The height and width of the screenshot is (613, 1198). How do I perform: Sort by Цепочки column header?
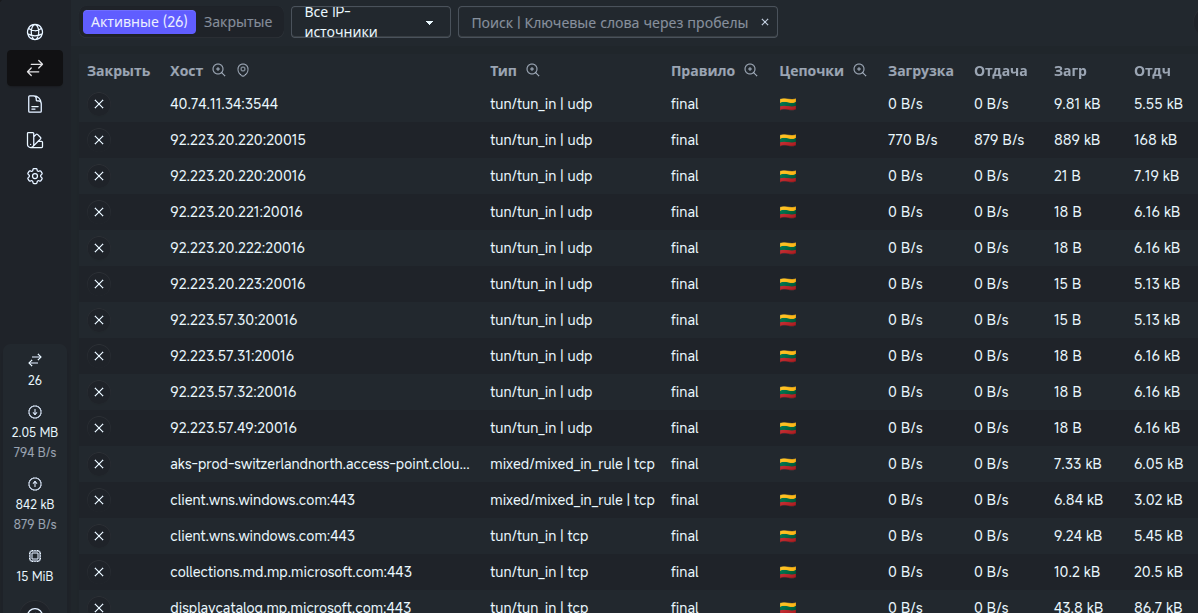[x=811, y=71]
